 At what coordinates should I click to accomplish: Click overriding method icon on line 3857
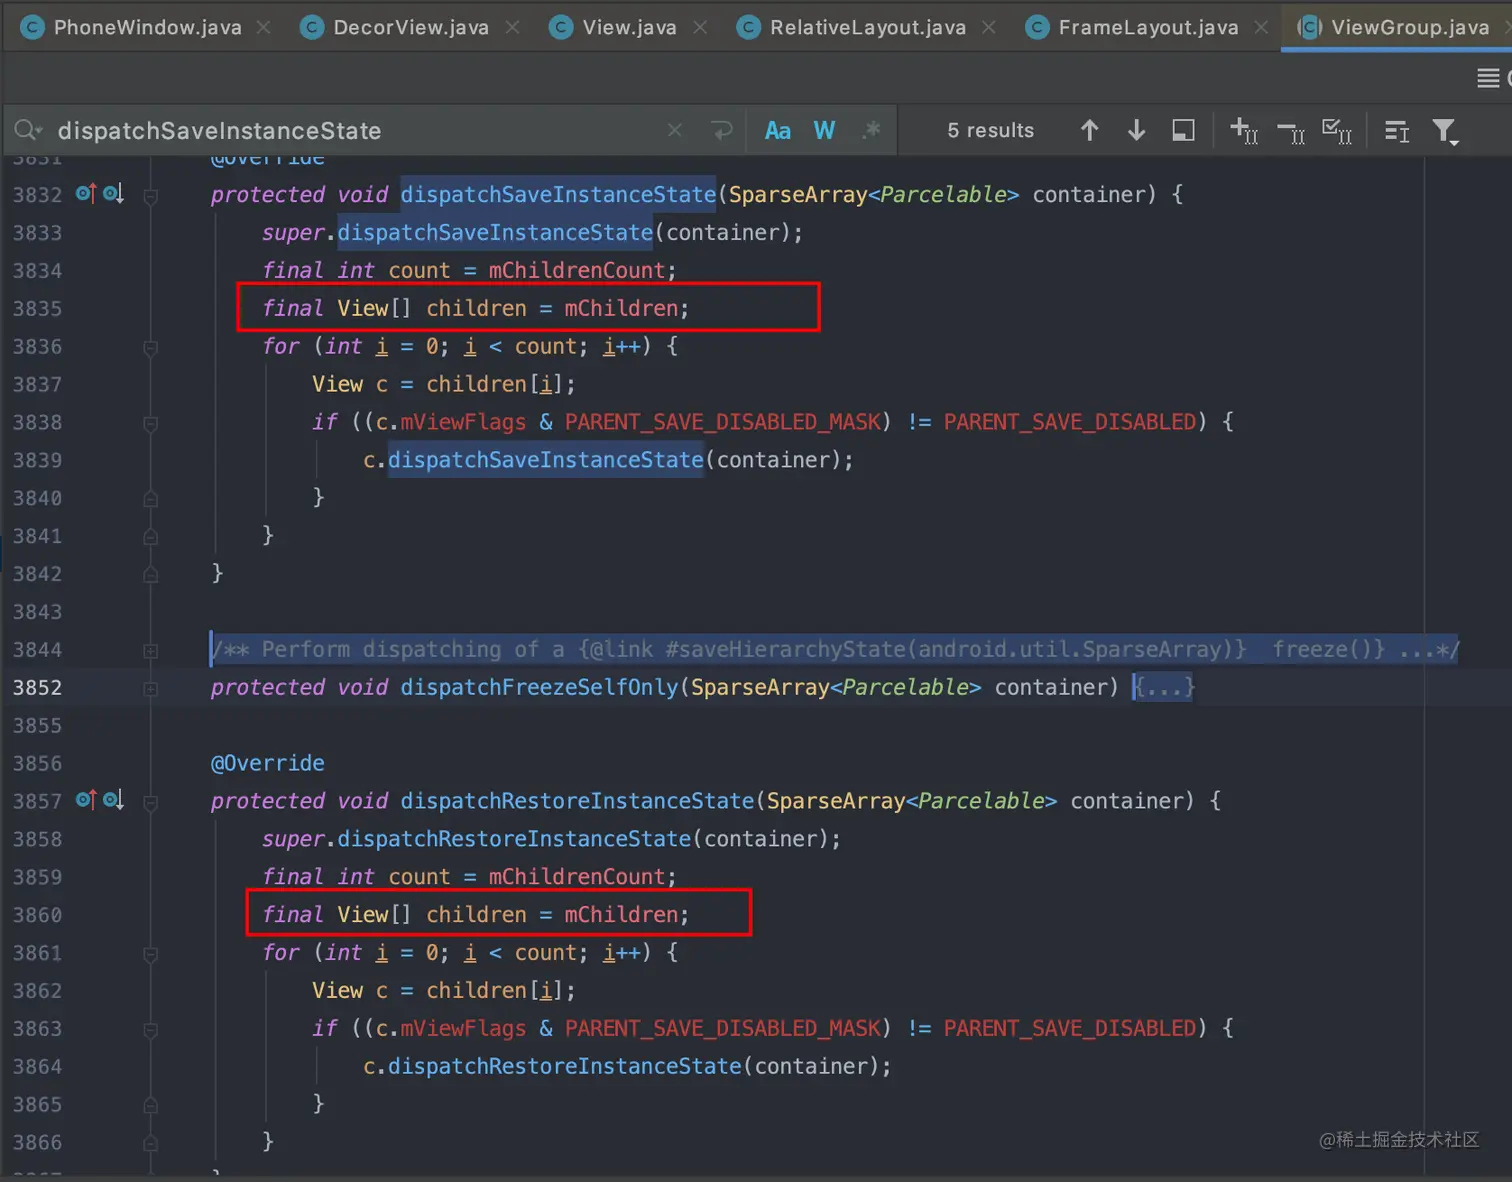click(x=86, y=800)
